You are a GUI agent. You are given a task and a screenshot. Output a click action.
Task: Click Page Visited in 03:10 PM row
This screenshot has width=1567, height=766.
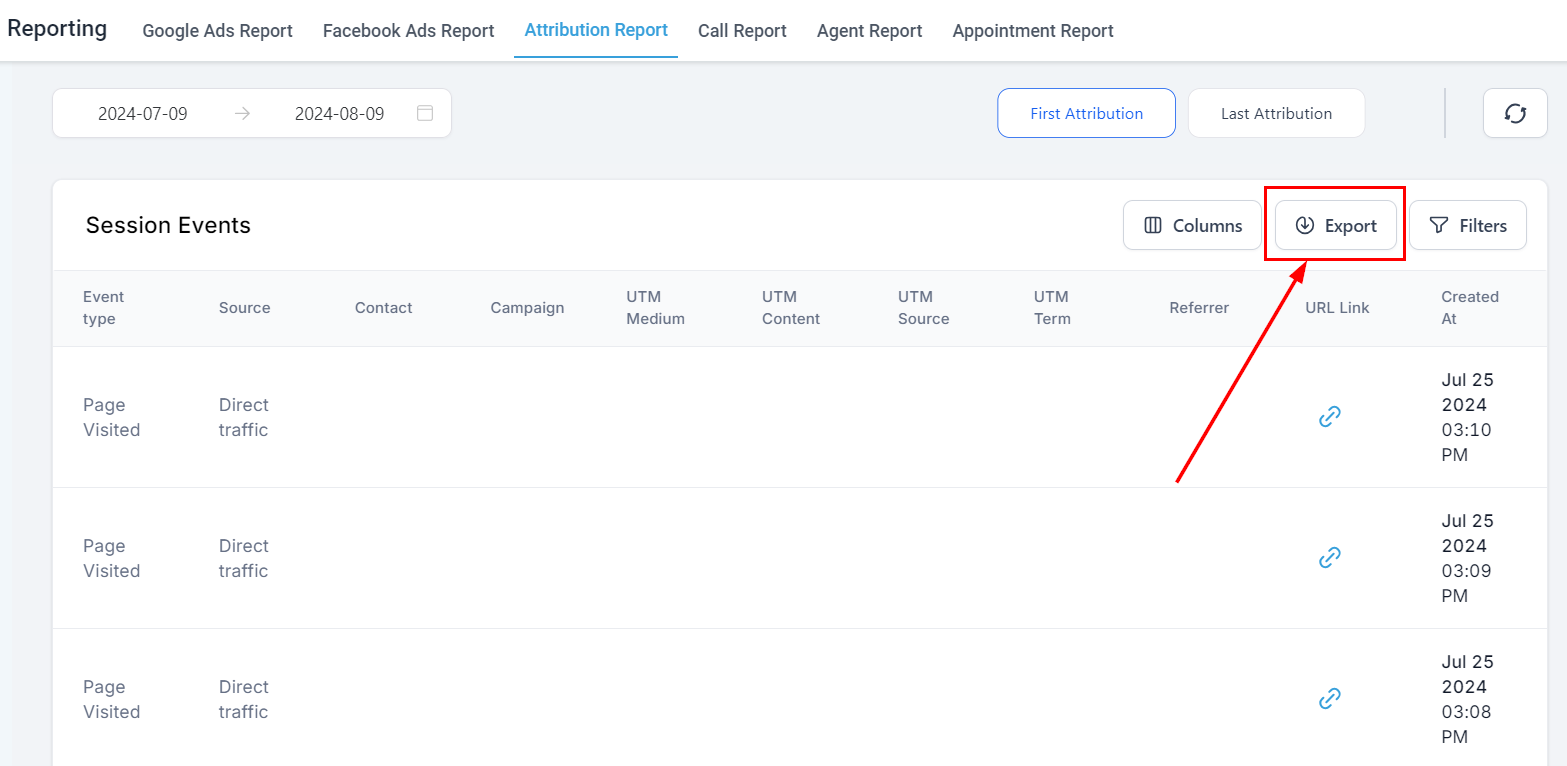[111, 417]
